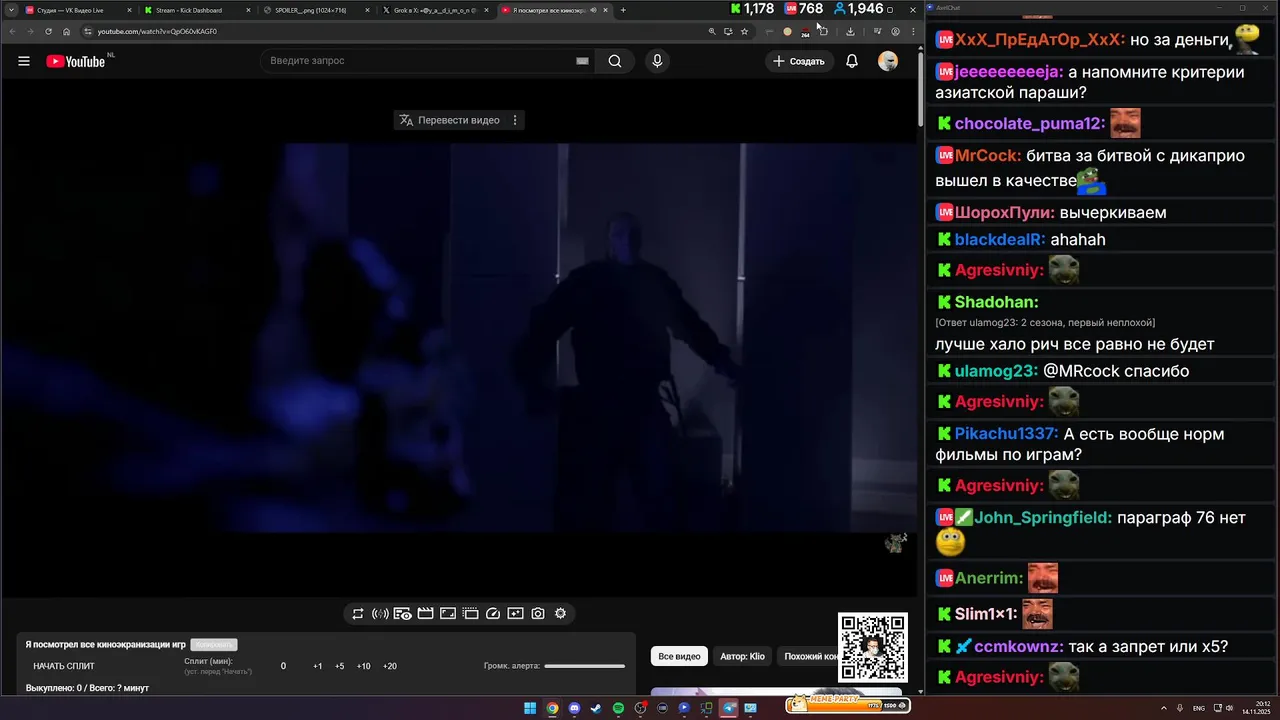Click chat username 'John_Springfield'
Screen dimensions: 1280x720
pos(1043,518)
